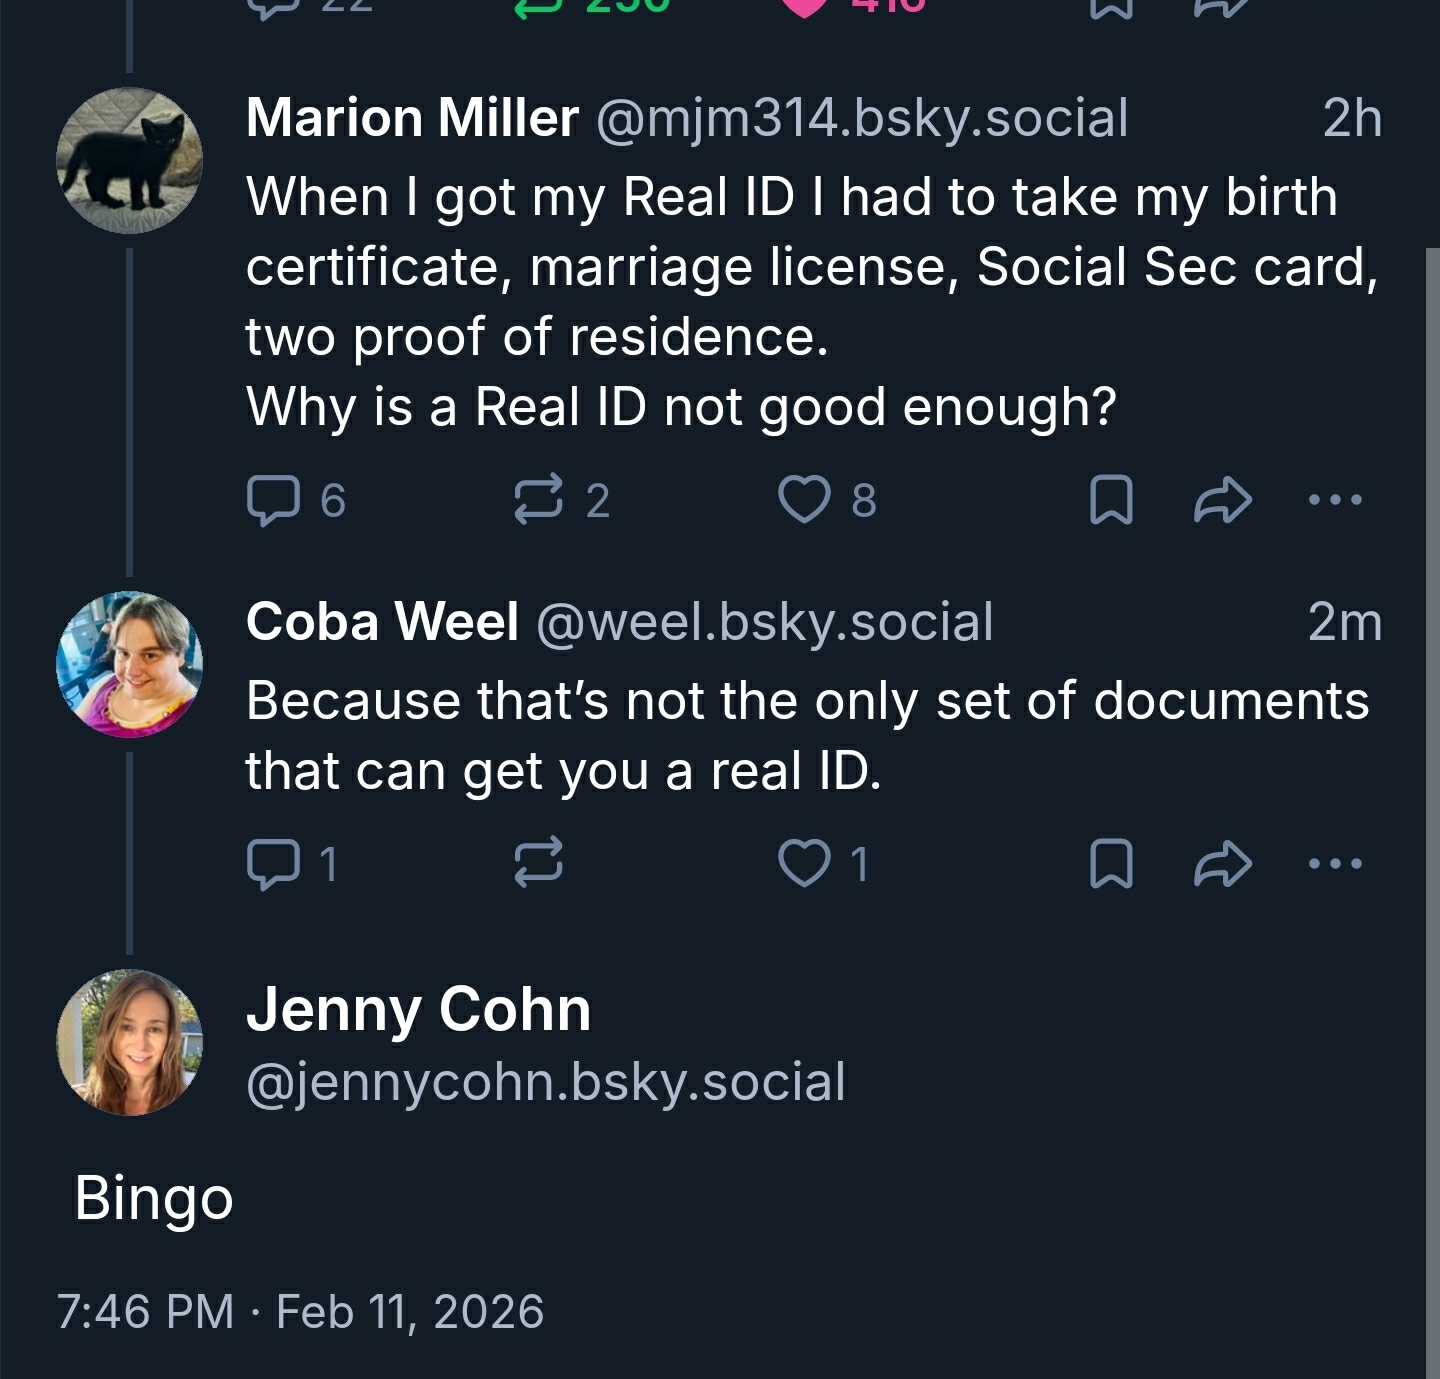
Task: Open Marion Miller's black cat avatar
Action: coord(130,160)
